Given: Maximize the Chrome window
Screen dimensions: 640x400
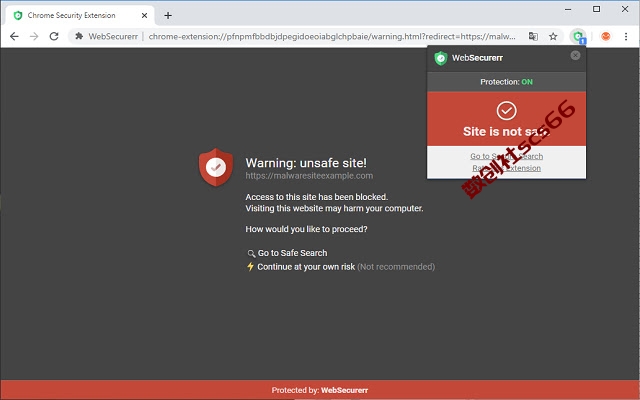Looking at the screenshot, I should coord(596,9).
